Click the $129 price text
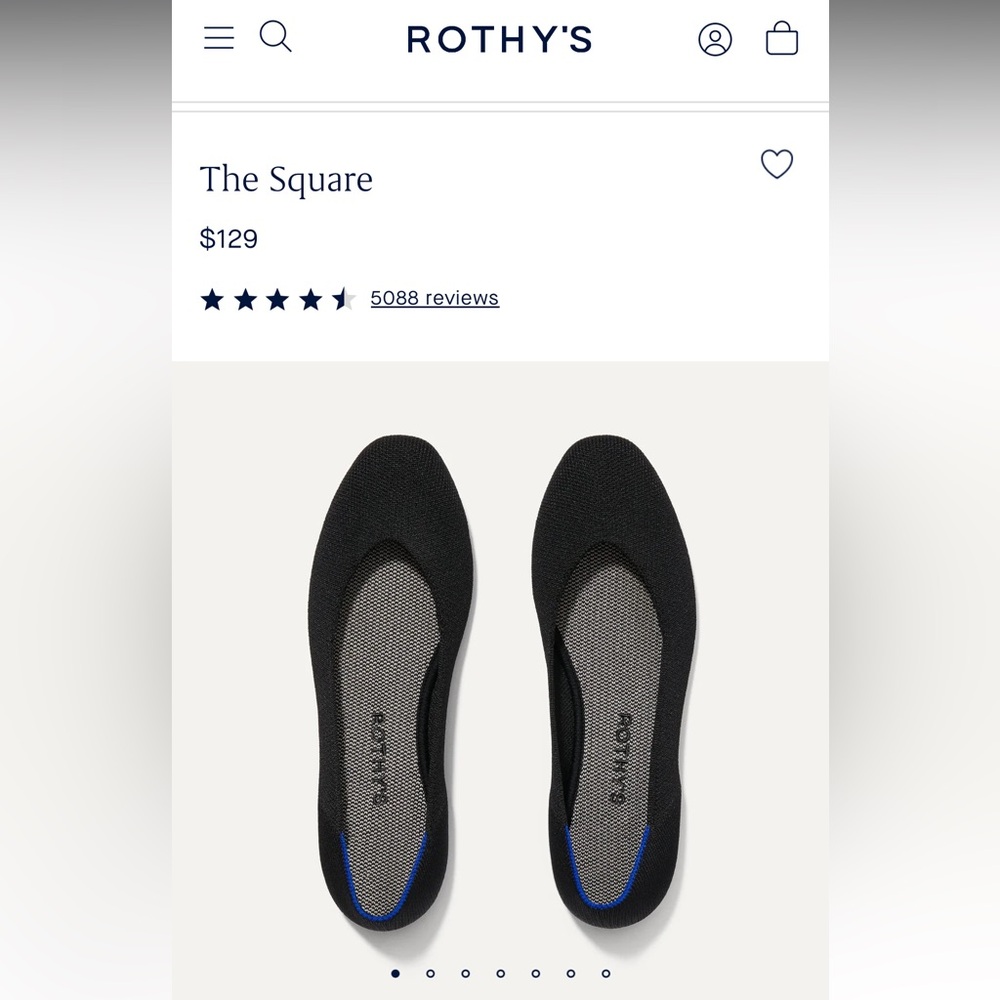This screenshot has width=1000, height=1000. pos(229,239)
